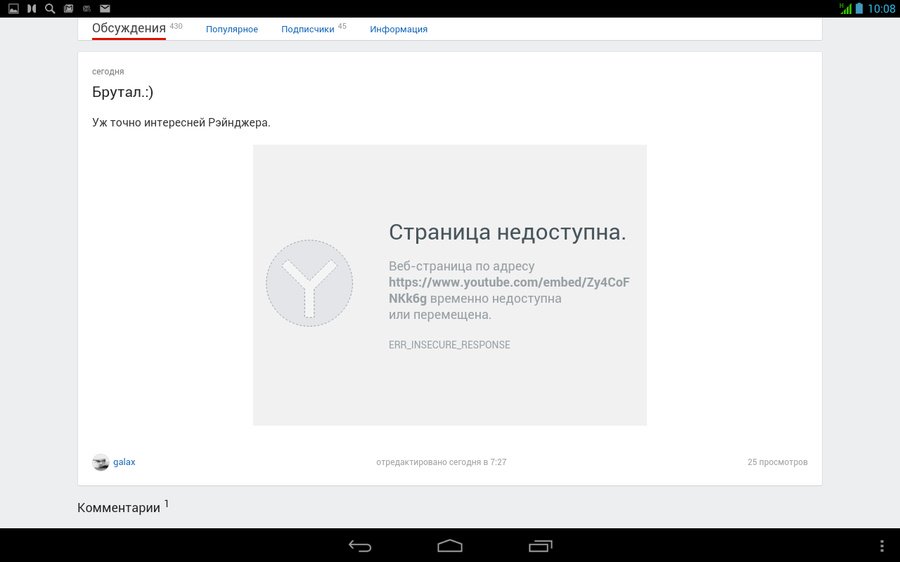
Task: Open the Обсуждения tab
Action: pyautogui.click(x=129, y=28)
